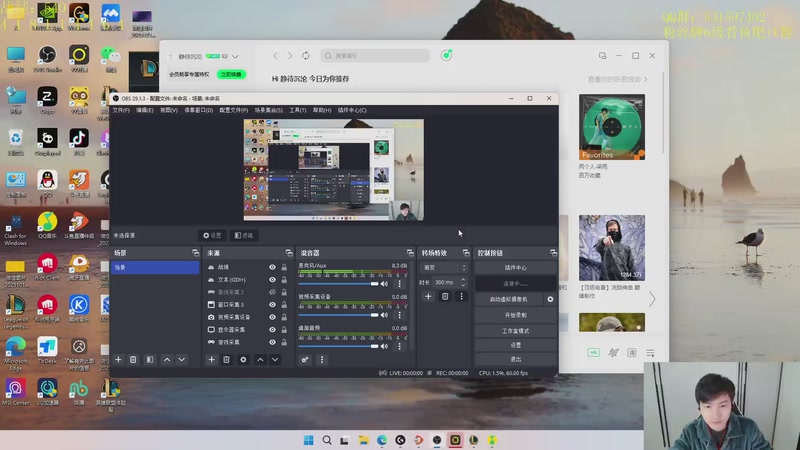Undock the 控制按钮 panel with float icon
The height and width of the screenshot is (450, 800).
click(553, 253)
